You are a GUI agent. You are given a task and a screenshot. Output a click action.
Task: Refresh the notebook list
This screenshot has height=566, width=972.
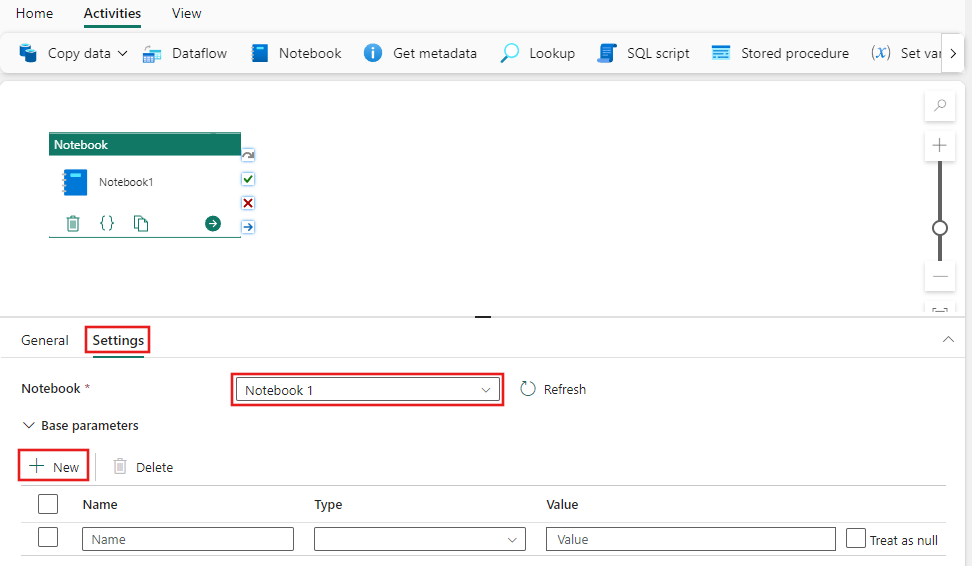552,389
